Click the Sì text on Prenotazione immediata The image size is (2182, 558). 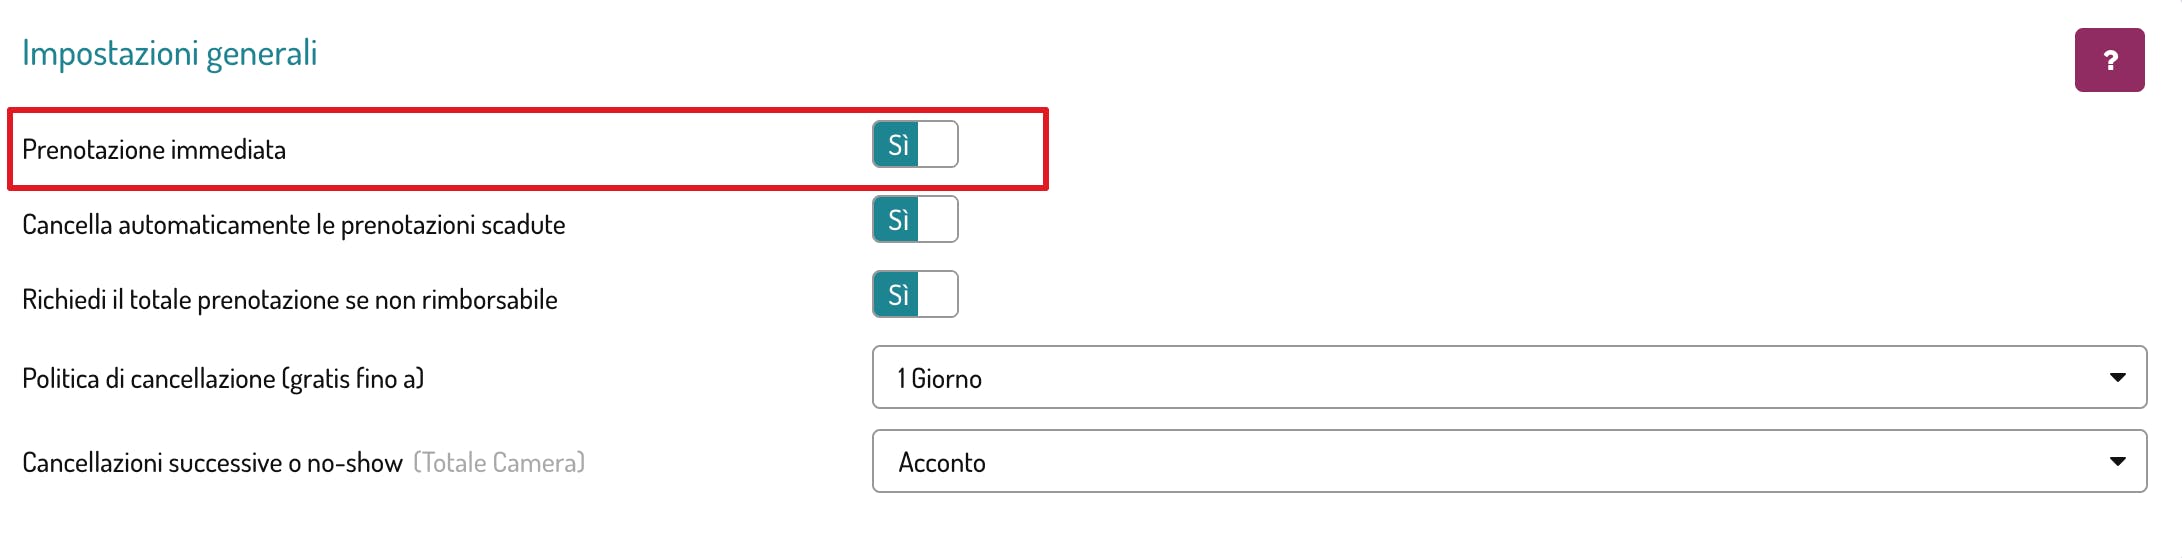(x=898, y=145)
